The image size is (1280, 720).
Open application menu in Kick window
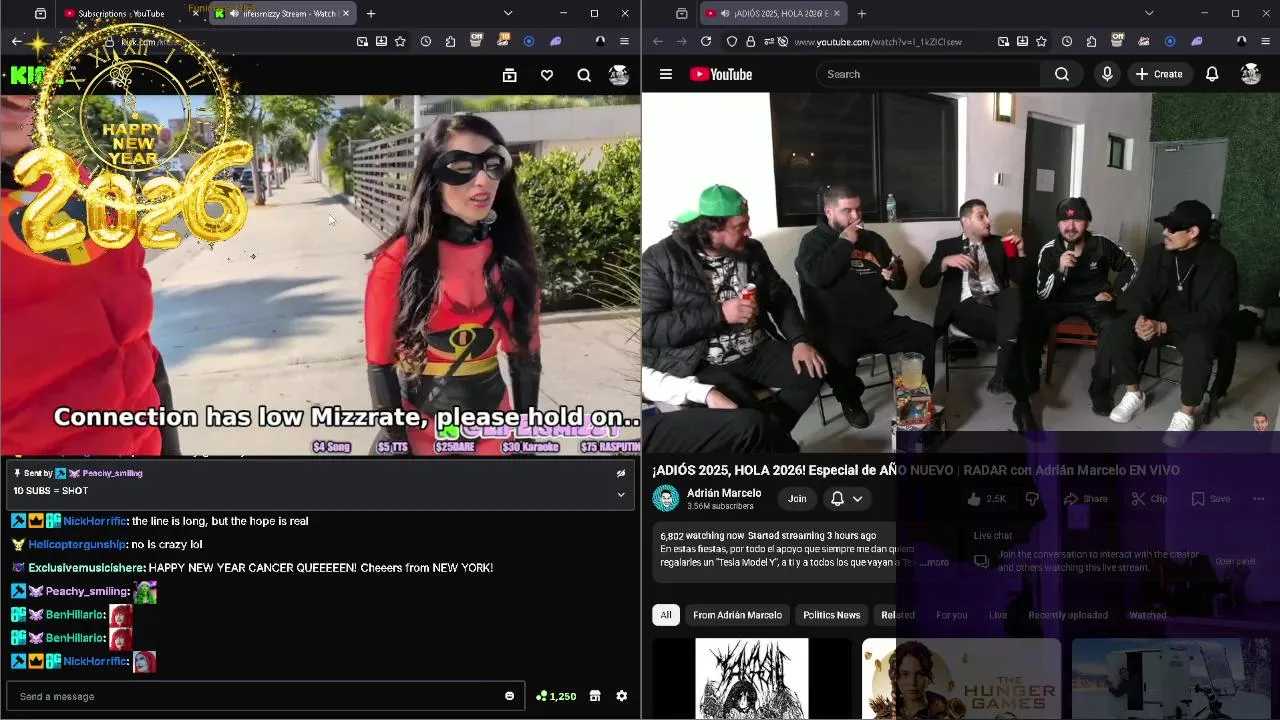(624, 41)
